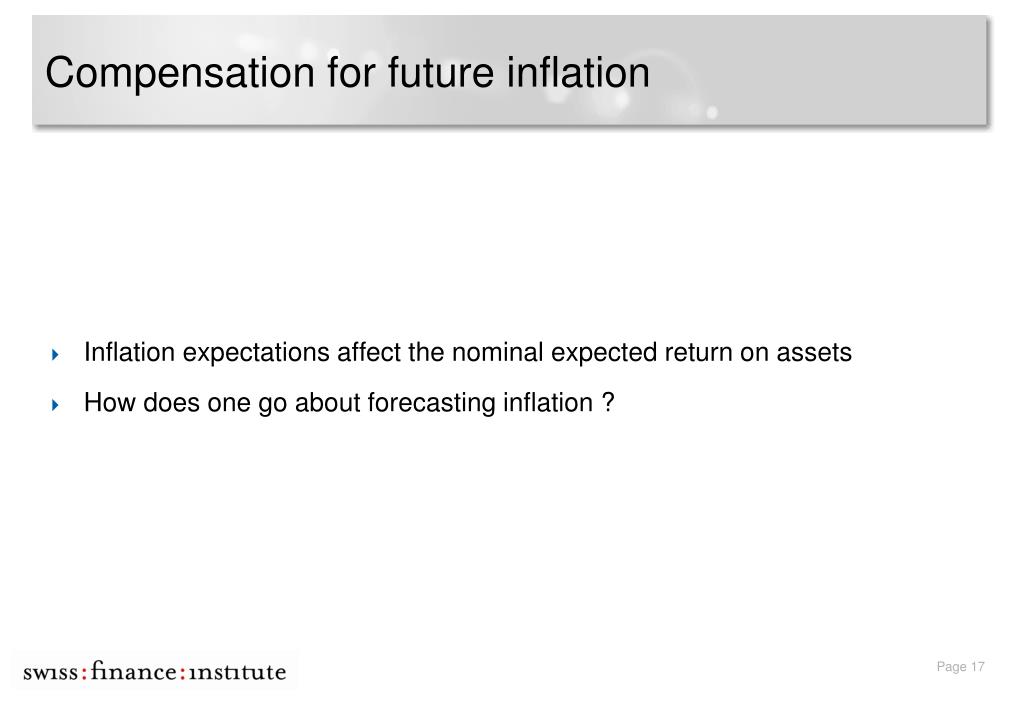This screenshot has width=1023, height=708.
Task: Click the 'Page 17' page number
Action: [x=960, y=666]
